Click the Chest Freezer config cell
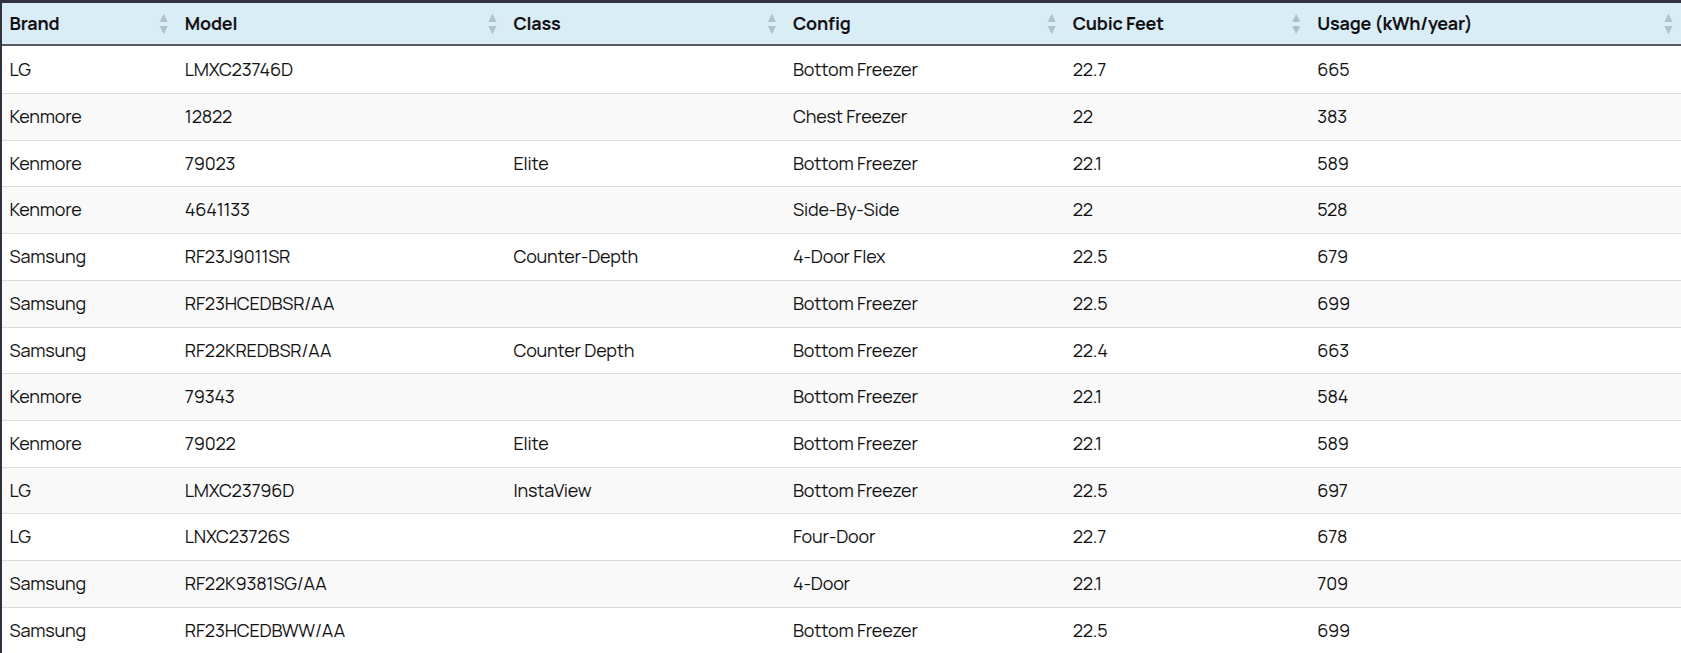 pyautogui.click(x=849, y=117)
